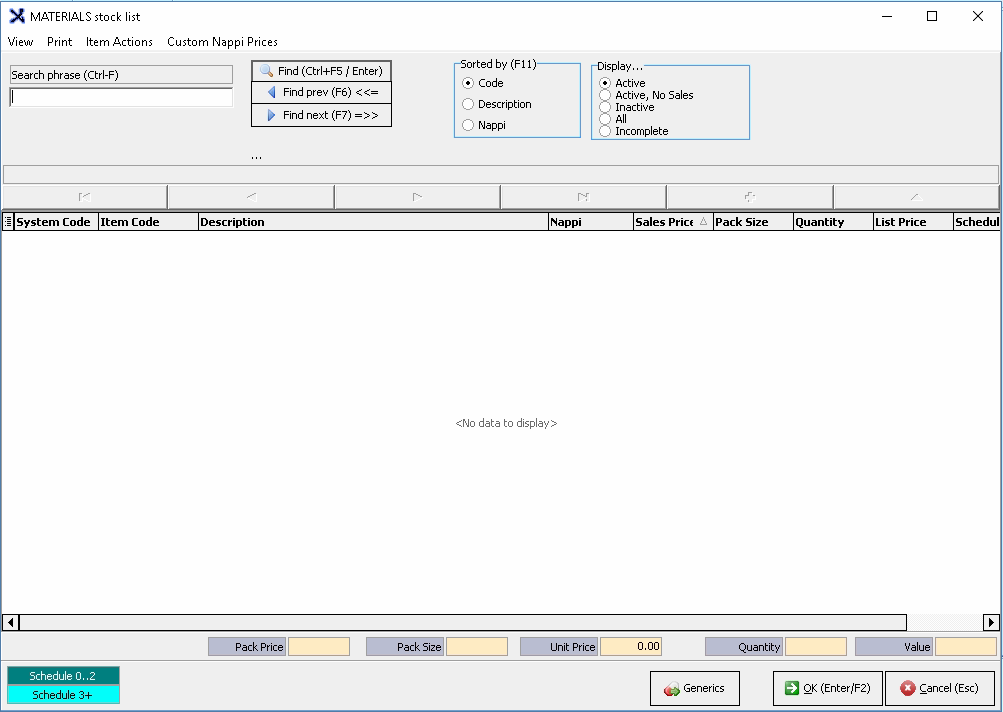Open the Item Actions menu
Screen dimensions: 1003x712
(x=119, y=42)
